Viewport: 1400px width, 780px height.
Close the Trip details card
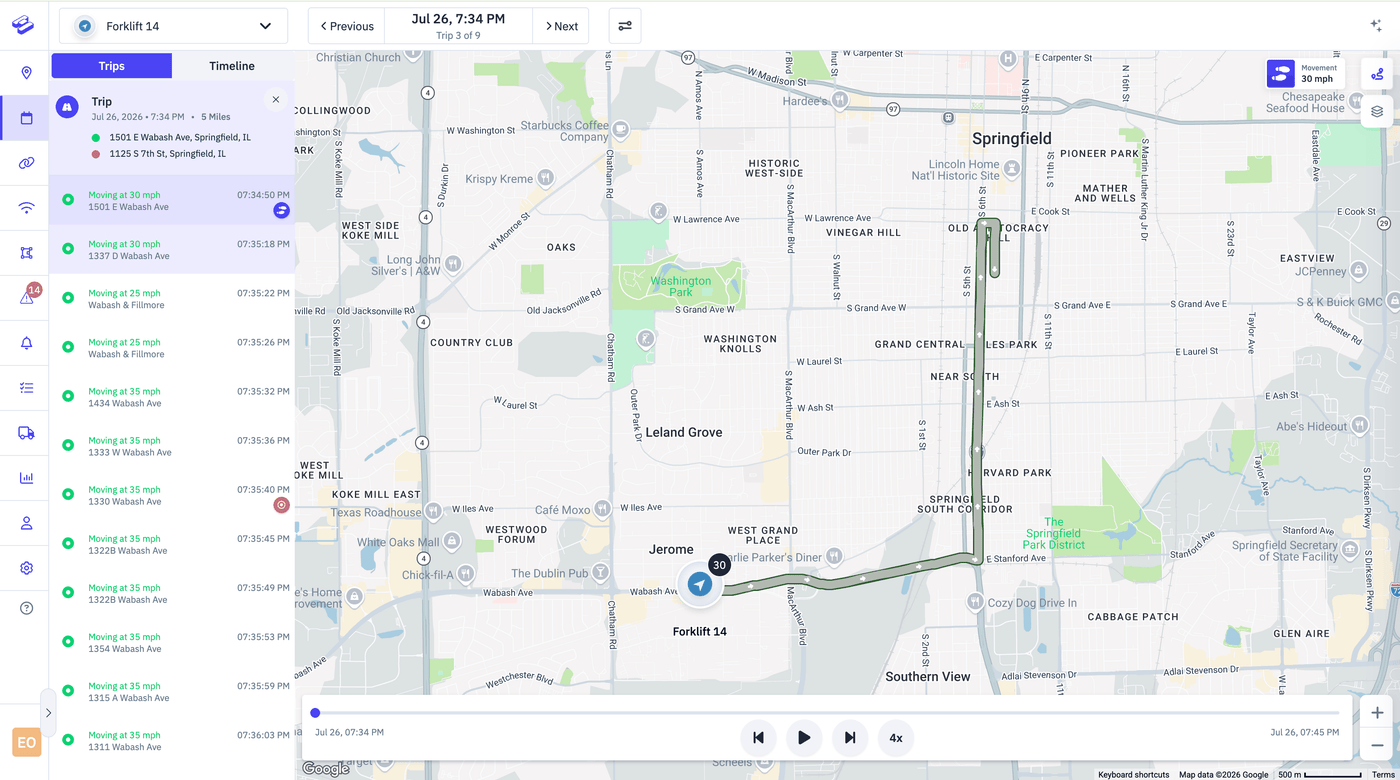tap(276, 100)
